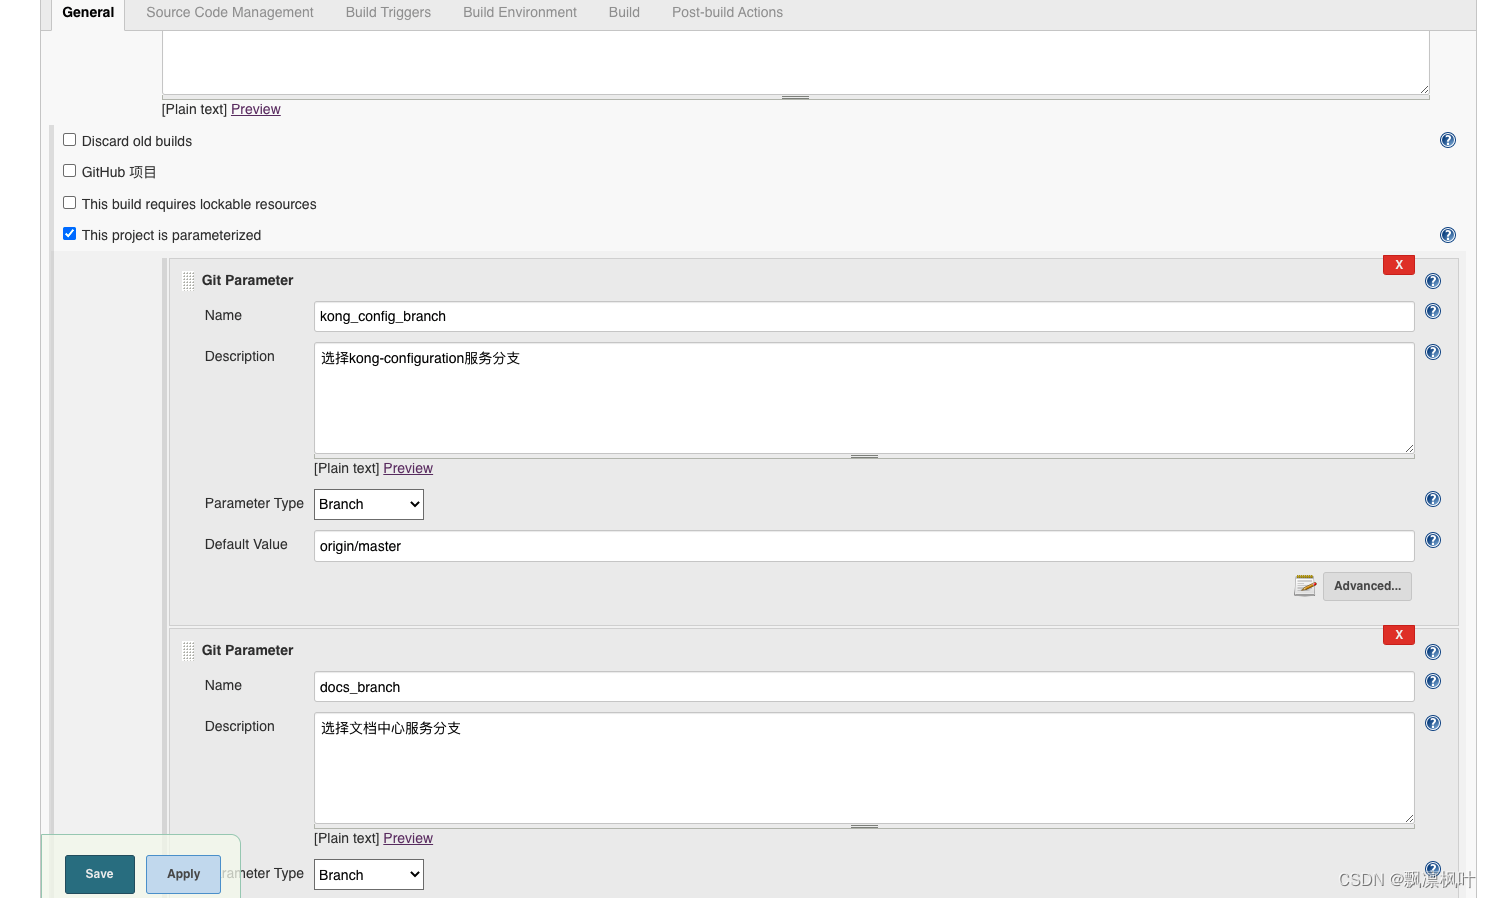Open Parameter Type dropdown for docs_branch
Screen dimensions: 1491x898
368,874
